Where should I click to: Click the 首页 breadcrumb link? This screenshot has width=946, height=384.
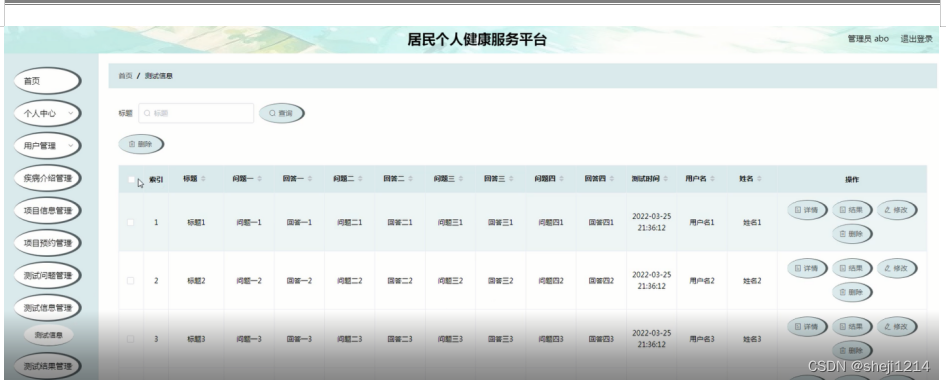tap(125, 76)
